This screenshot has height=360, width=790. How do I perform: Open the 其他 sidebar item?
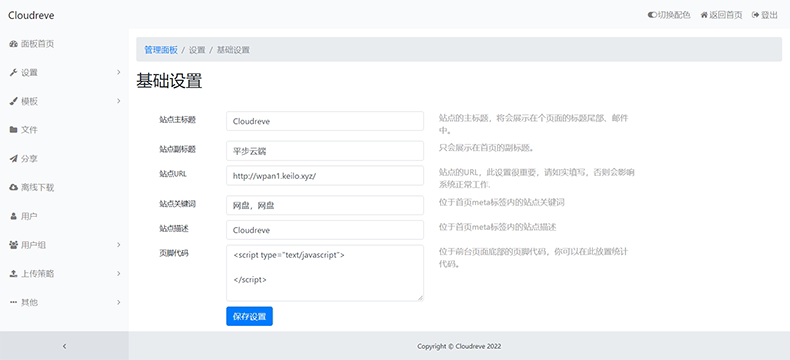tap(64, 303)
